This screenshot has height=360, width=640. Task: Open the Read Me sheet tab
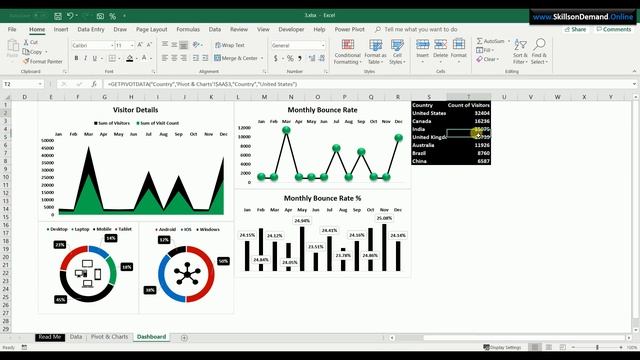click(50, 337)
